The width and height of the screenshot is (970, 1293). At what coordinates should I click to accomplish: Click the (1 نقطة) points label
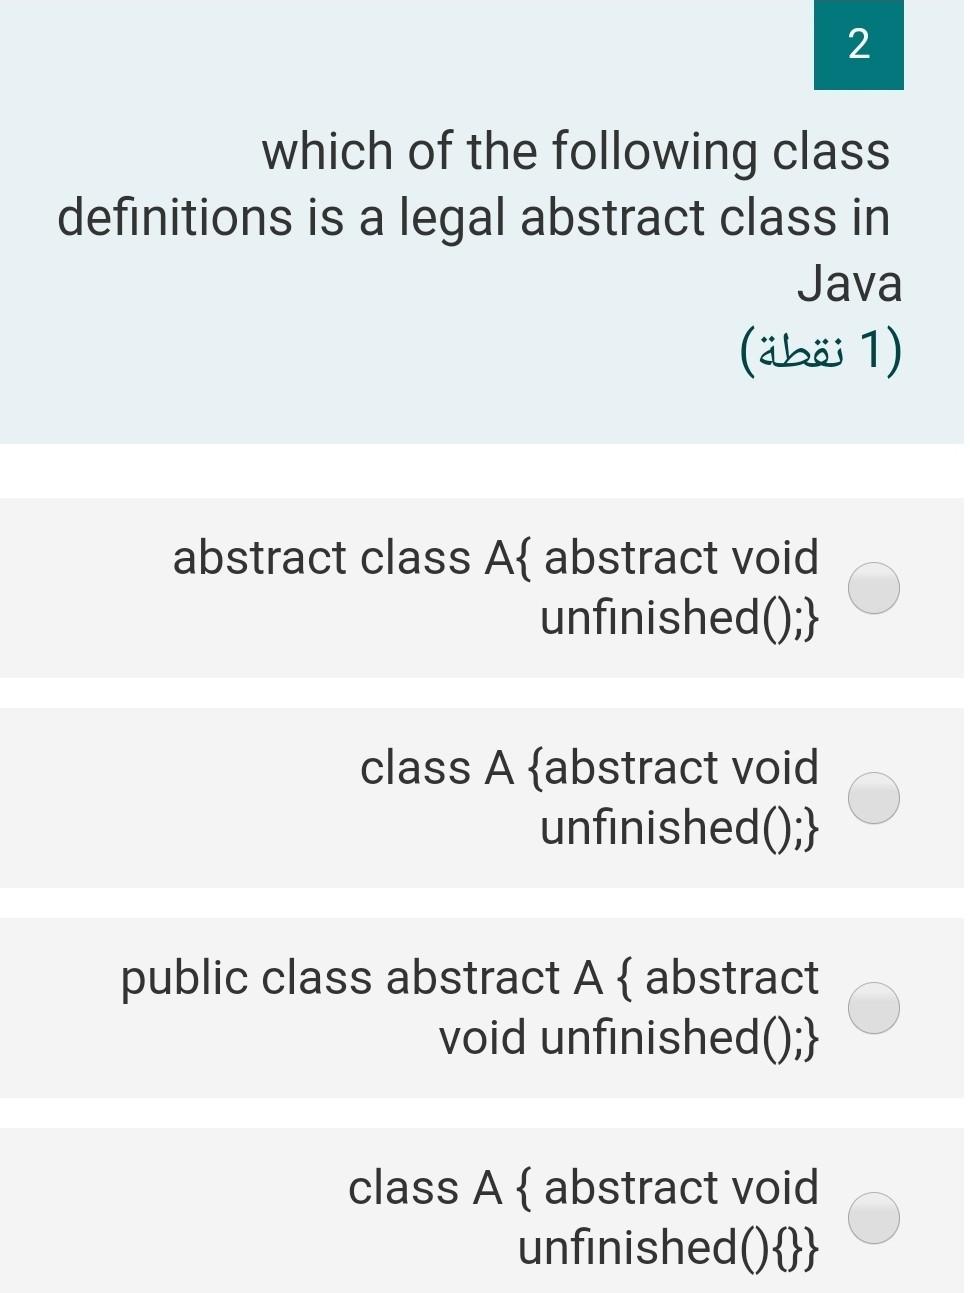click(x=820, y=350)
